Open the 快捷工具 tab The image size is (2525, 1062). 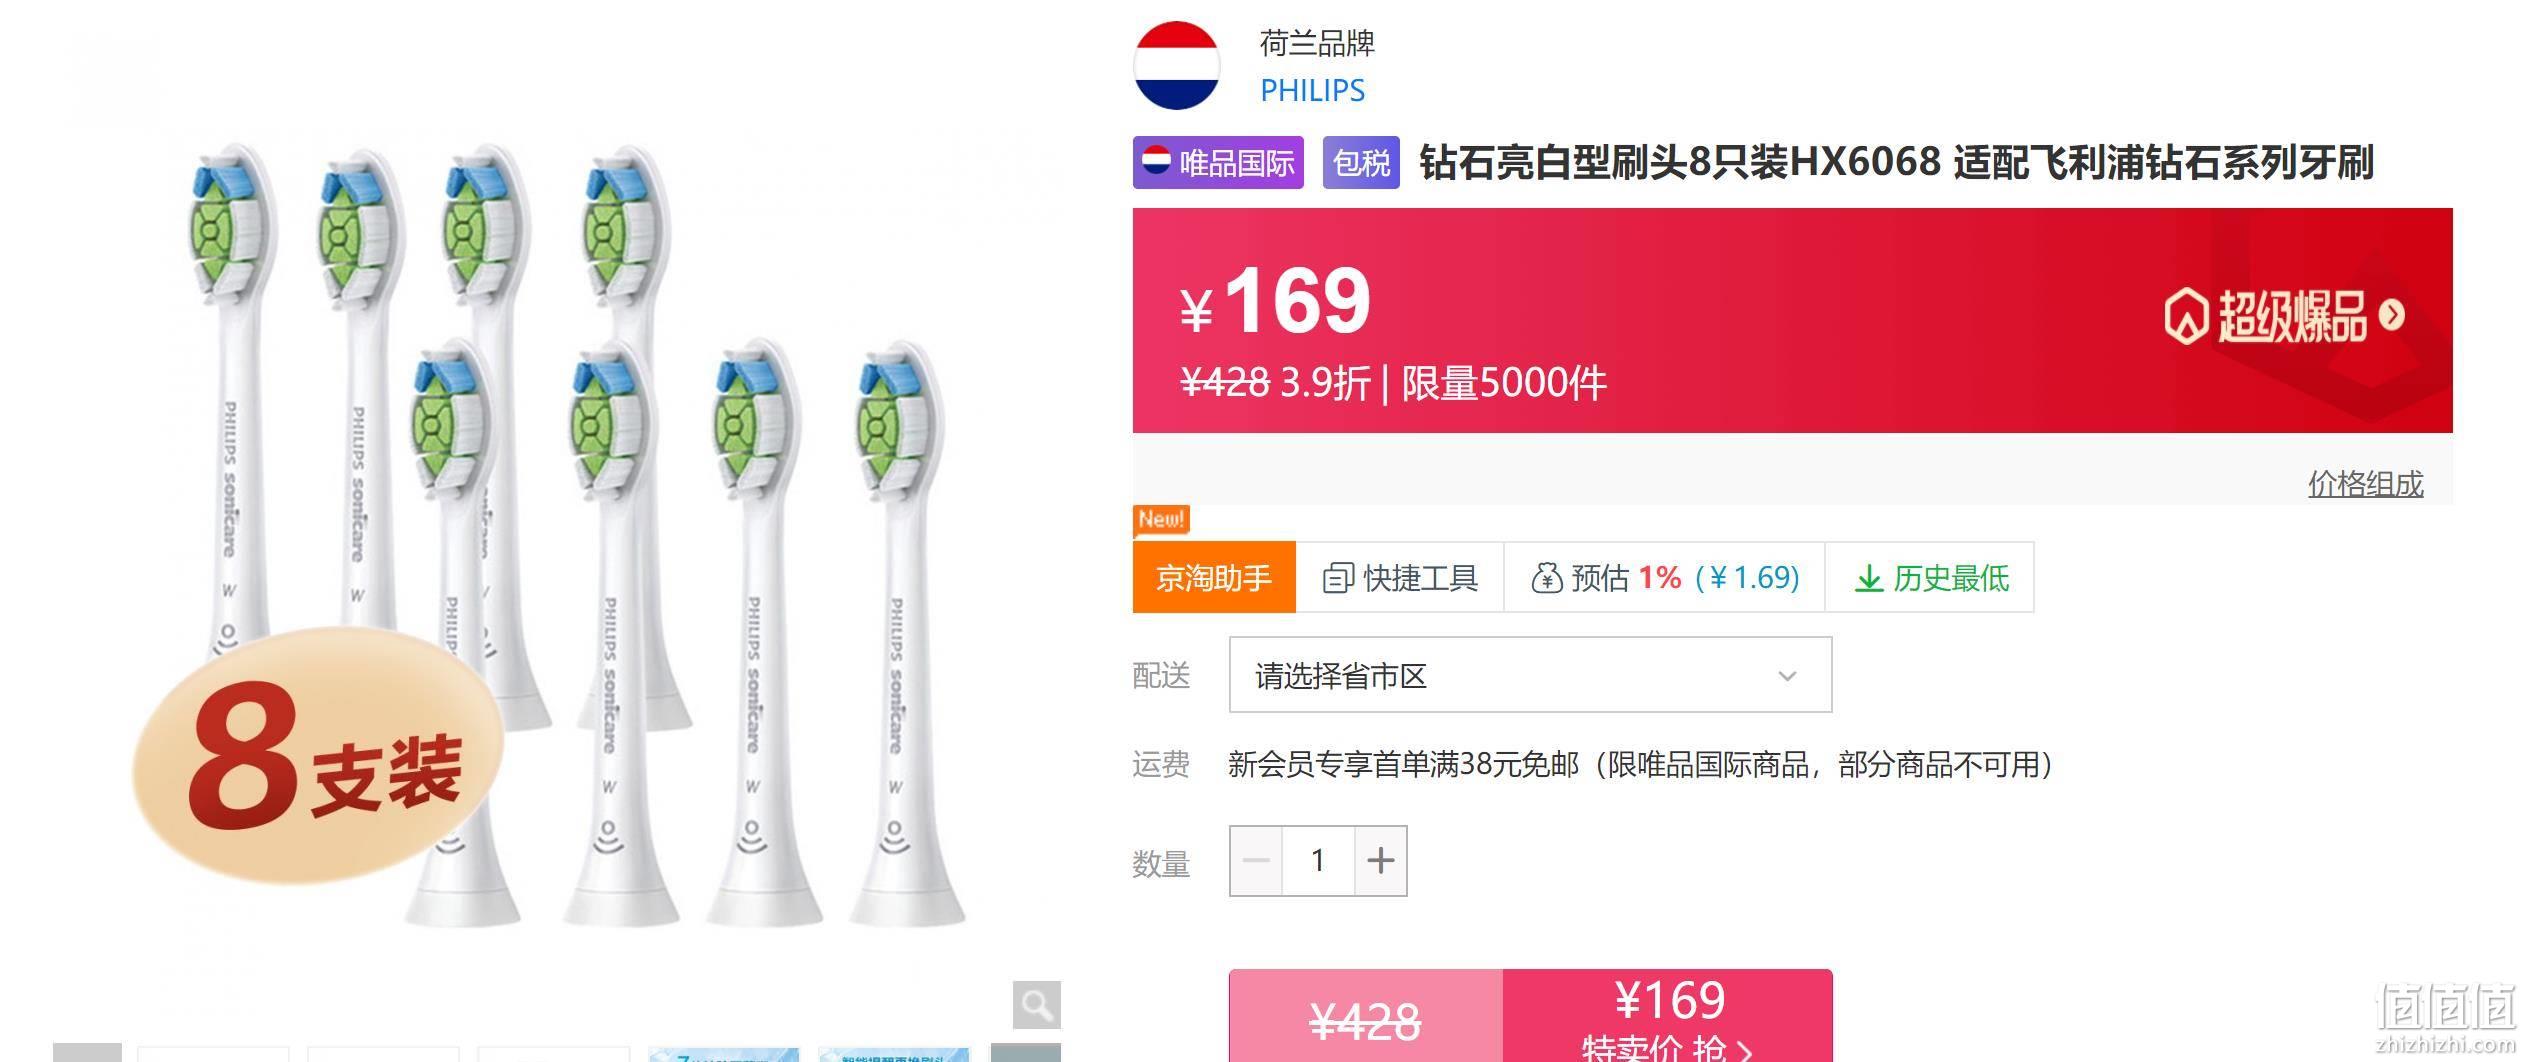coord(1400,577)
